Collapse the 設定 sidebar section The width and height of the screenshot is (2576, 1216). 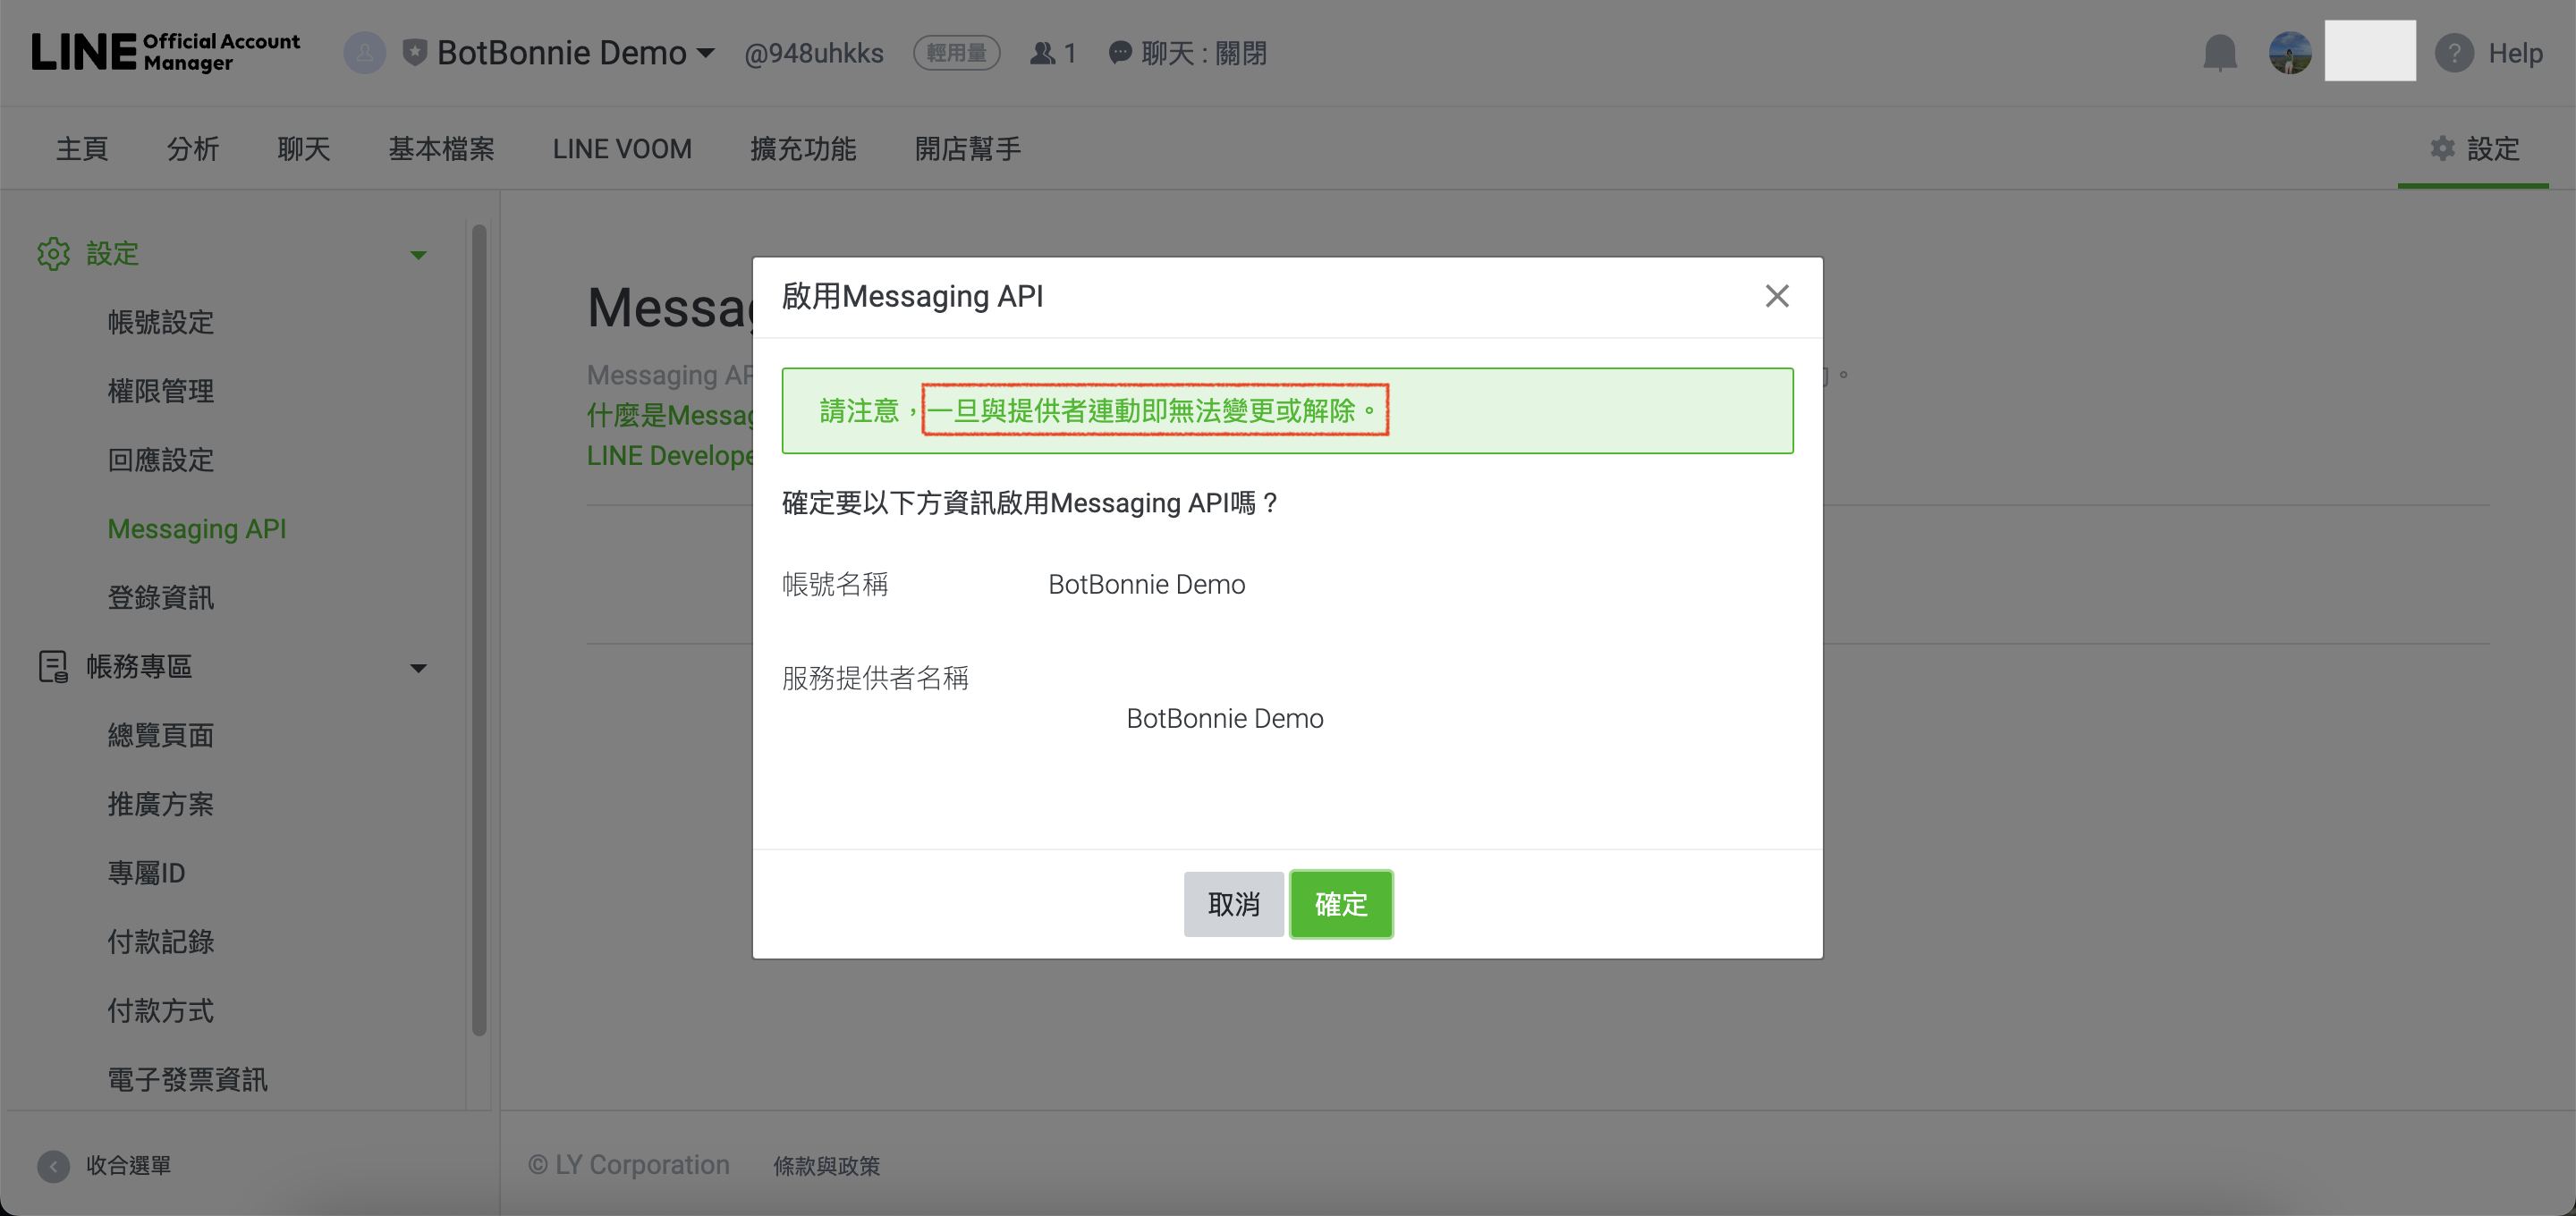pos(418,255)
